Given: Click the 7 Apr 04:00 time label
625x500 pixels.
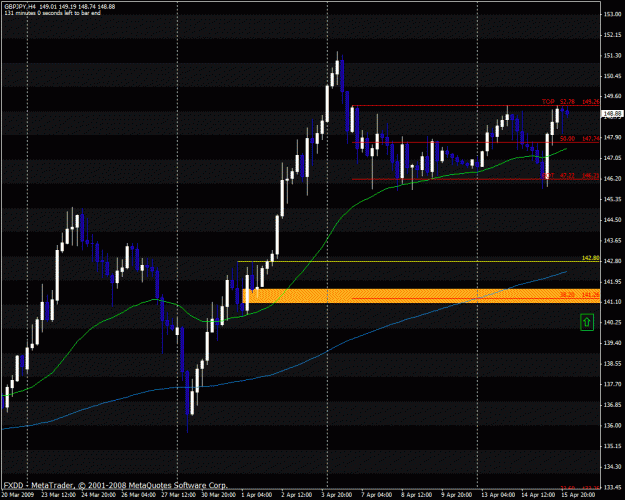Looking at the screenshot, I should pyautogui.click(x=377, y=495).
